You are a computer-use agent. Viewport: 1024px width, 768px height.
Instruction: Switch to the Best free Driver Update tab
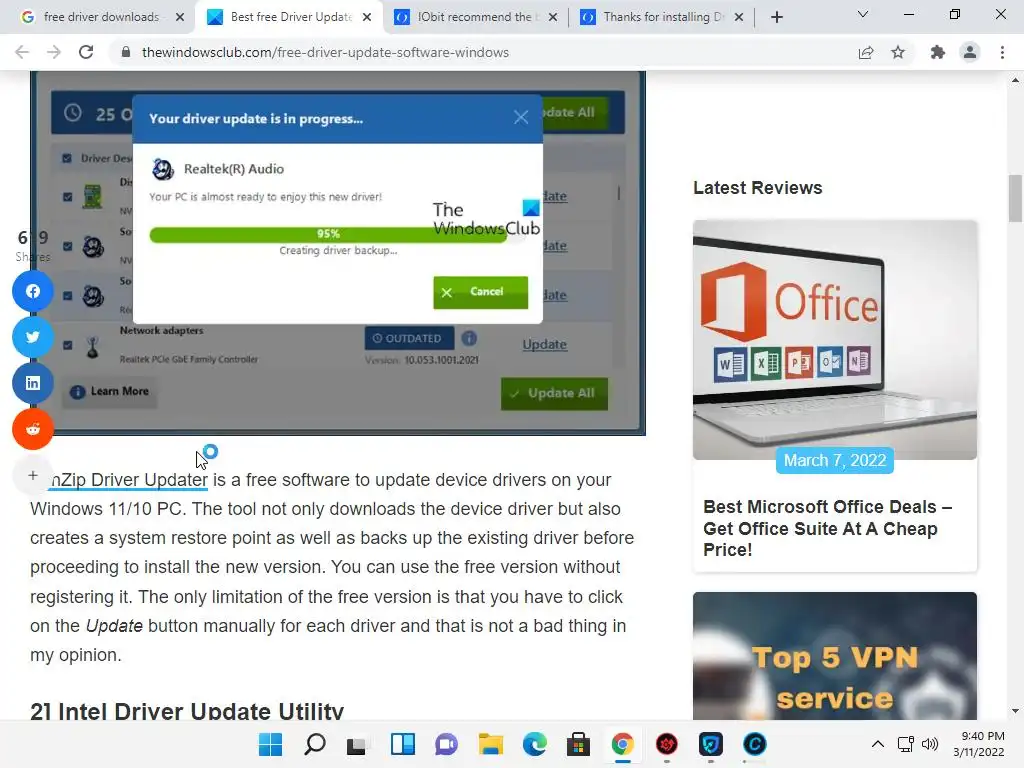click(x=290, y=17)
